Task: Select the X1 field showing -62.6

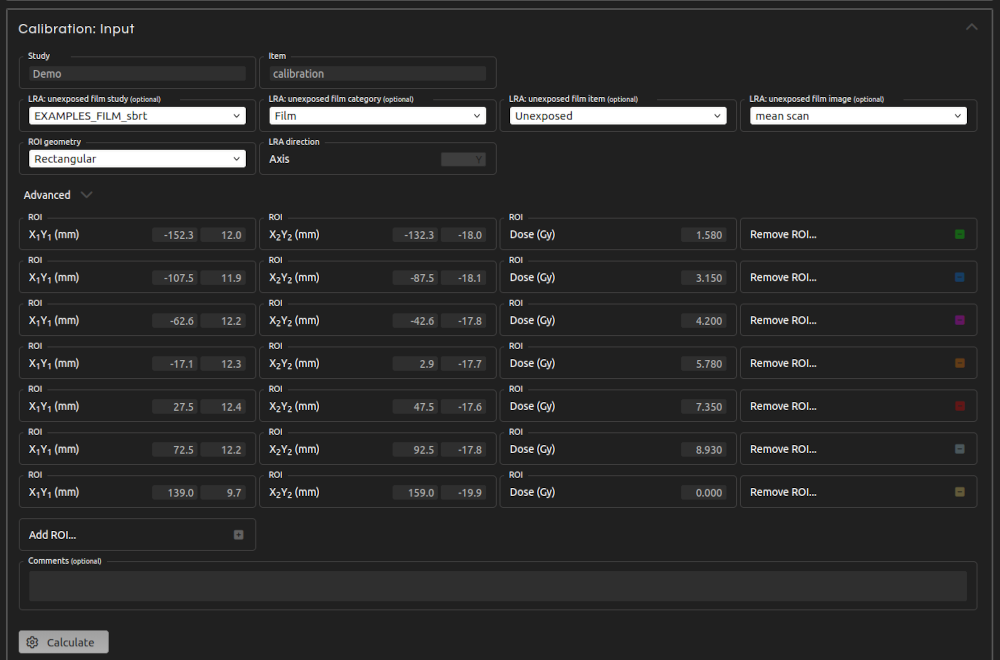Action: click(175, 321)
